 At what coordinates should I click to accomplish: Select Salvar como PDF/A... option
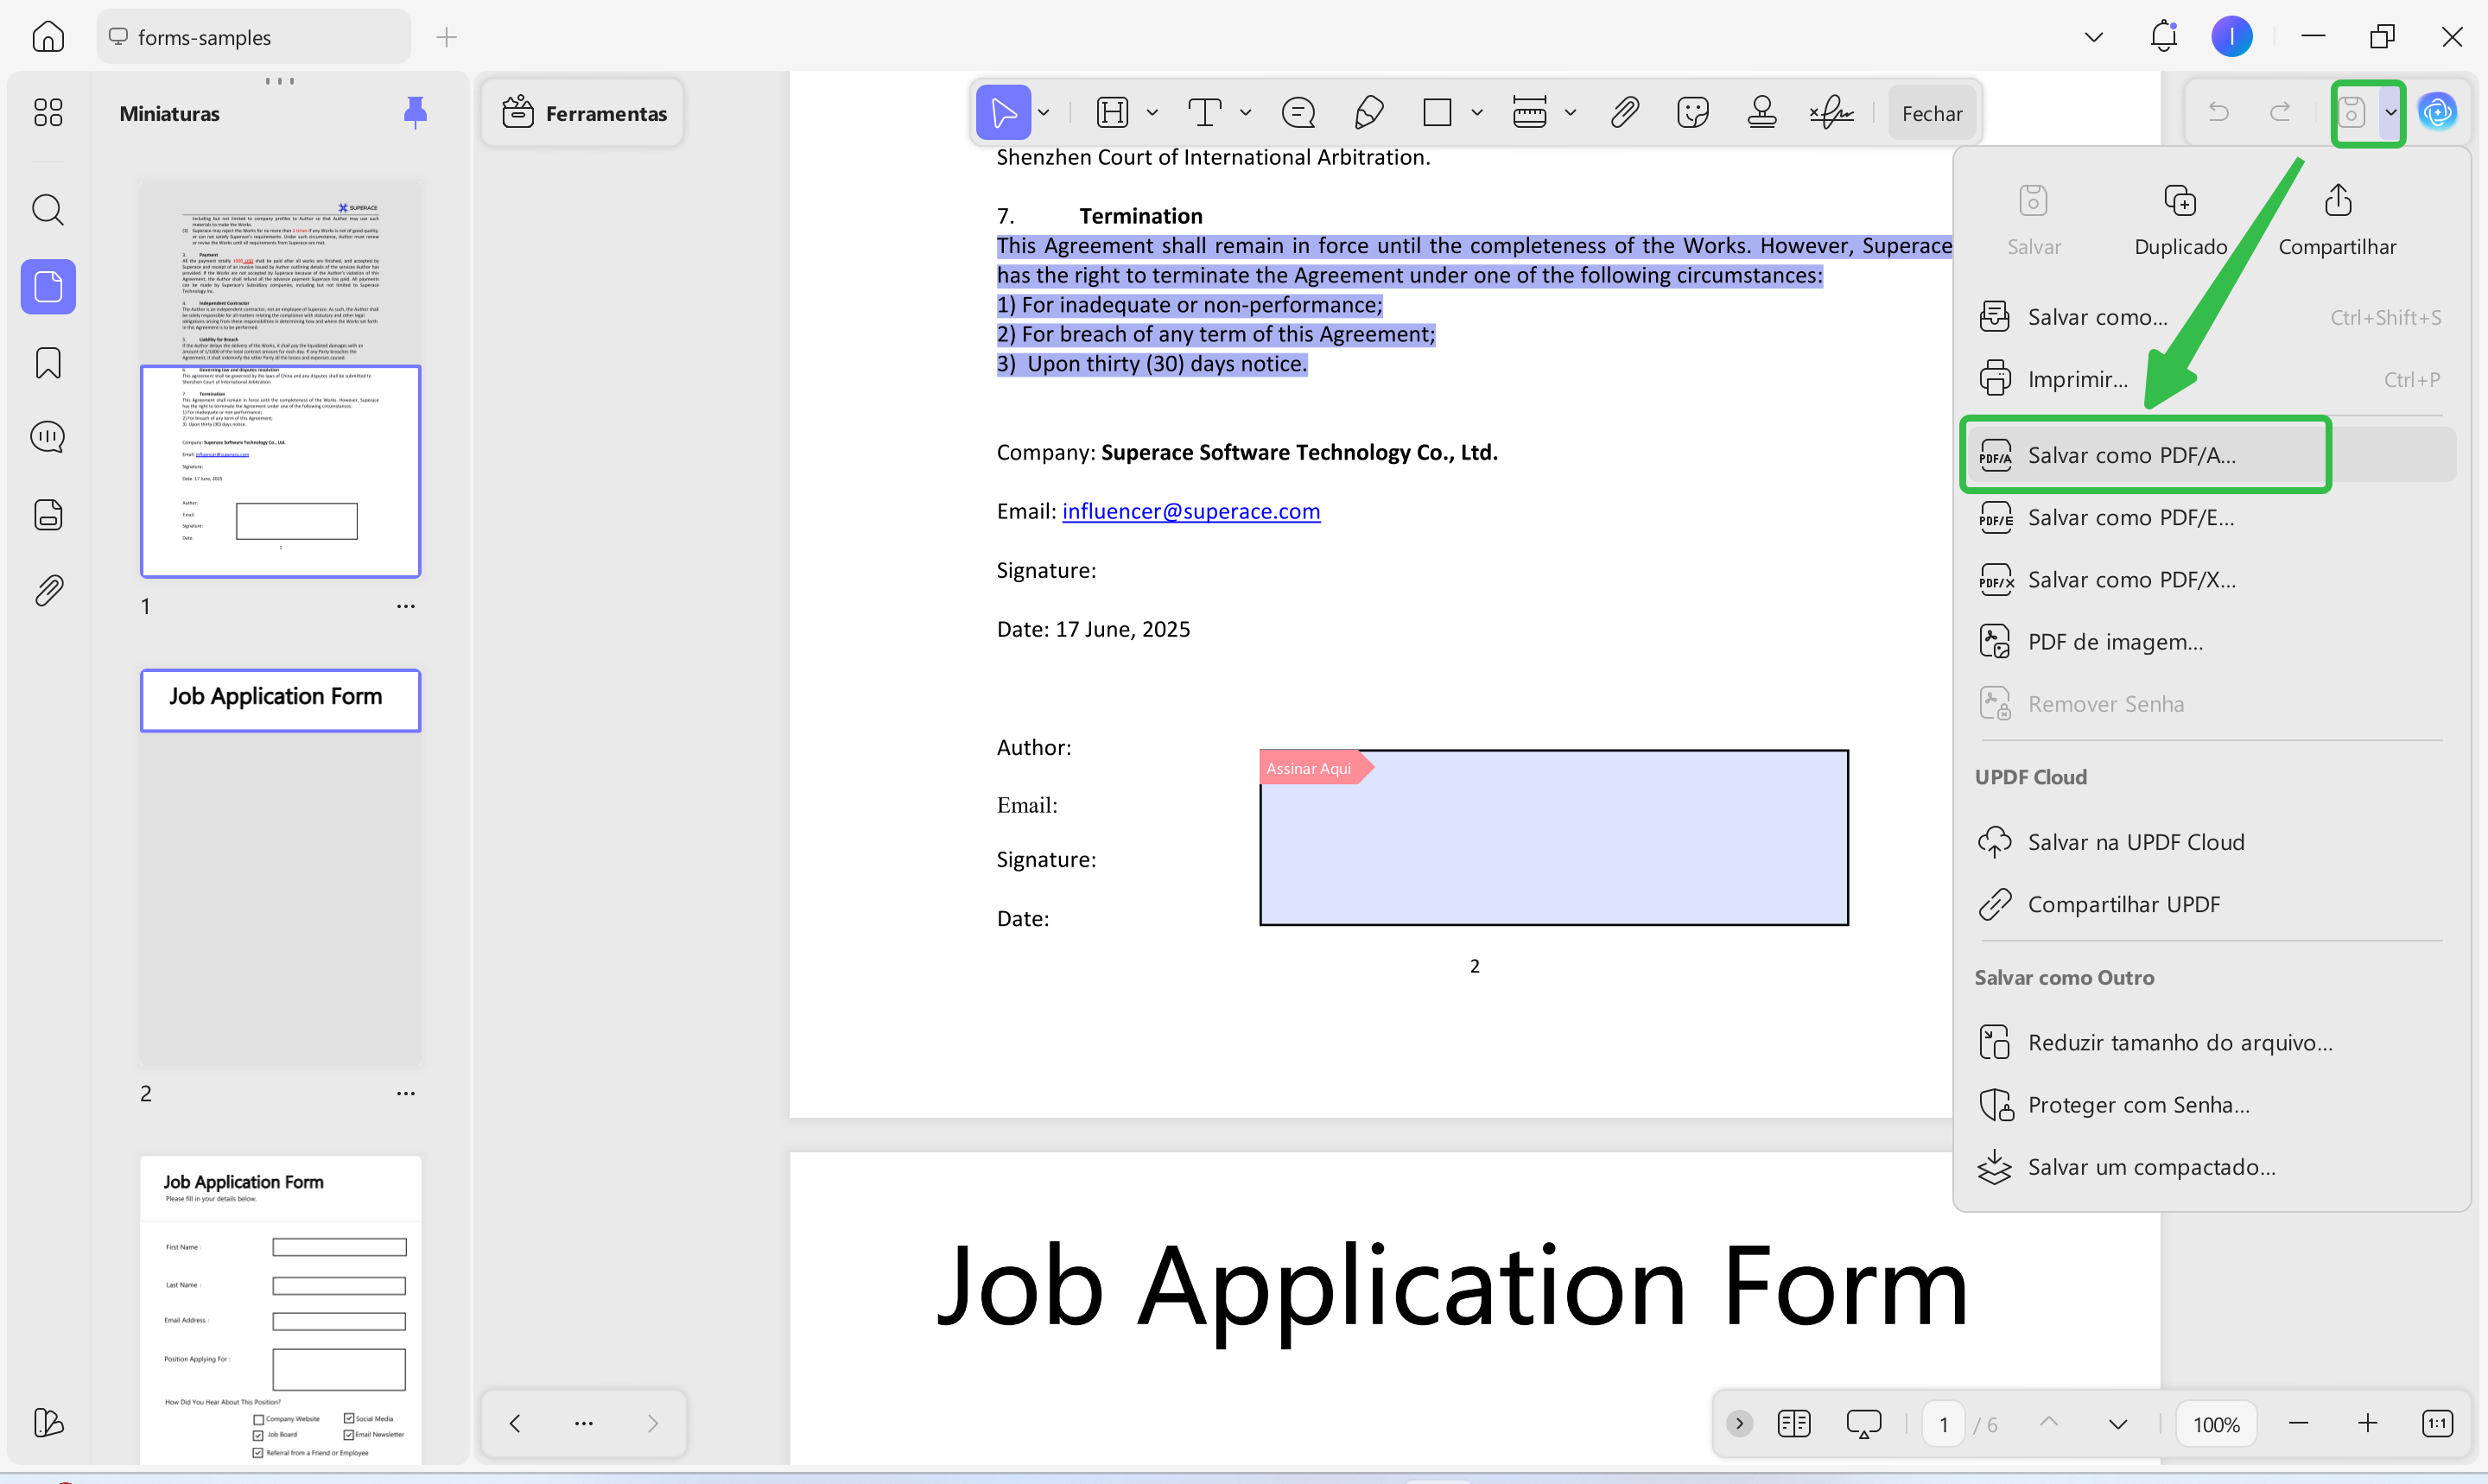(2210, 455)
